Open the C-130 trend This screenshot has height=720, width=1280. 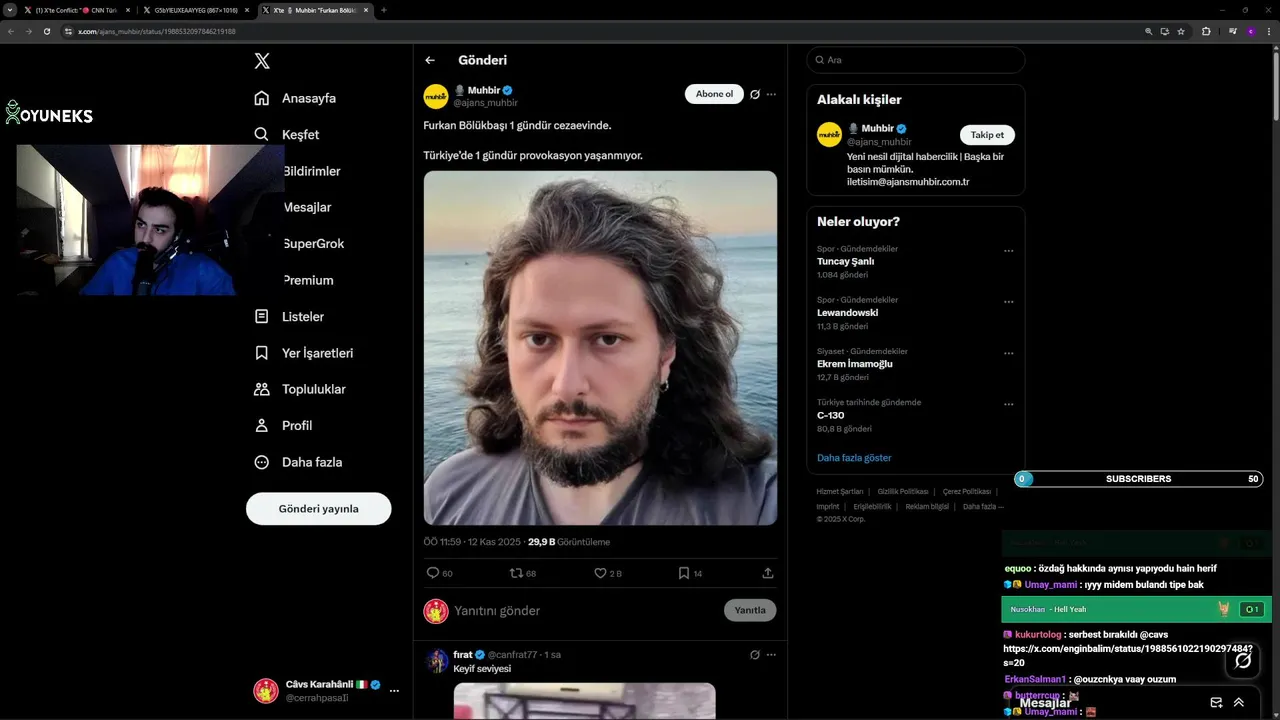click(x=830, y=415)
